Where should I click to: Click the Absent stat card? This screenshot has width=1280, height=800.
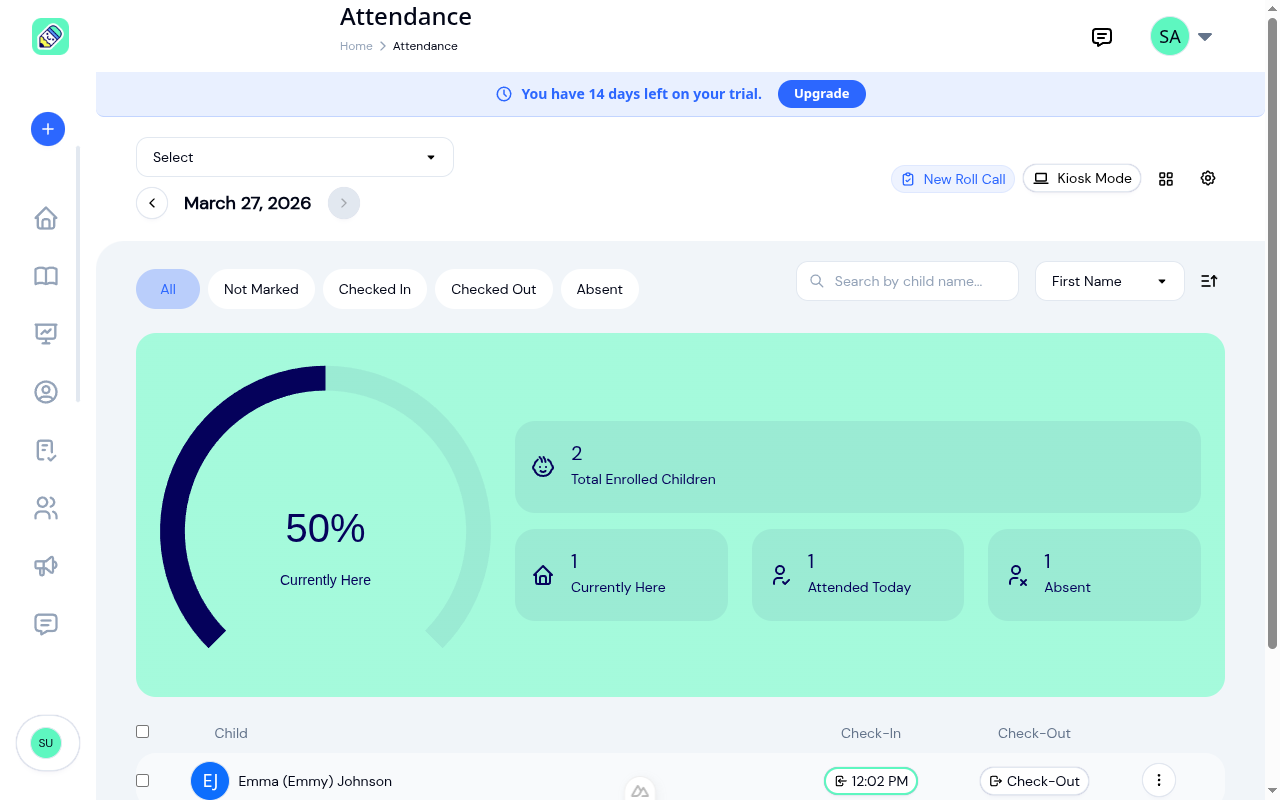tap(1094, 575)
